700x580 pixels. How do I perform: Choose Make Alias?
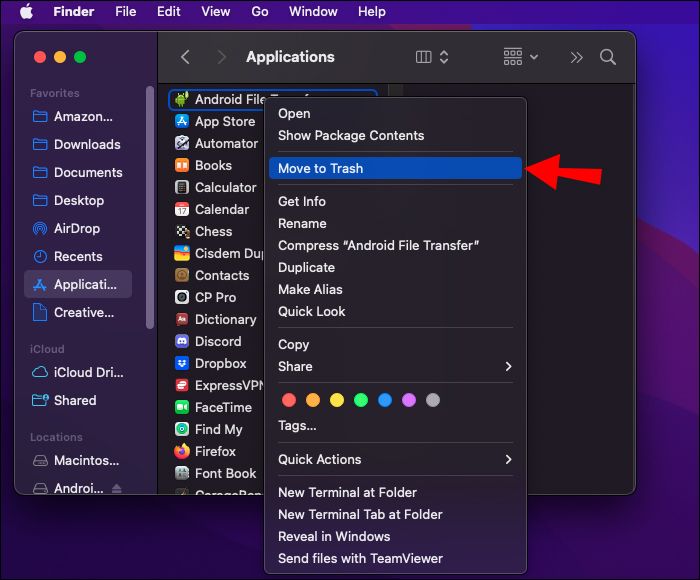tap(395, 289)
